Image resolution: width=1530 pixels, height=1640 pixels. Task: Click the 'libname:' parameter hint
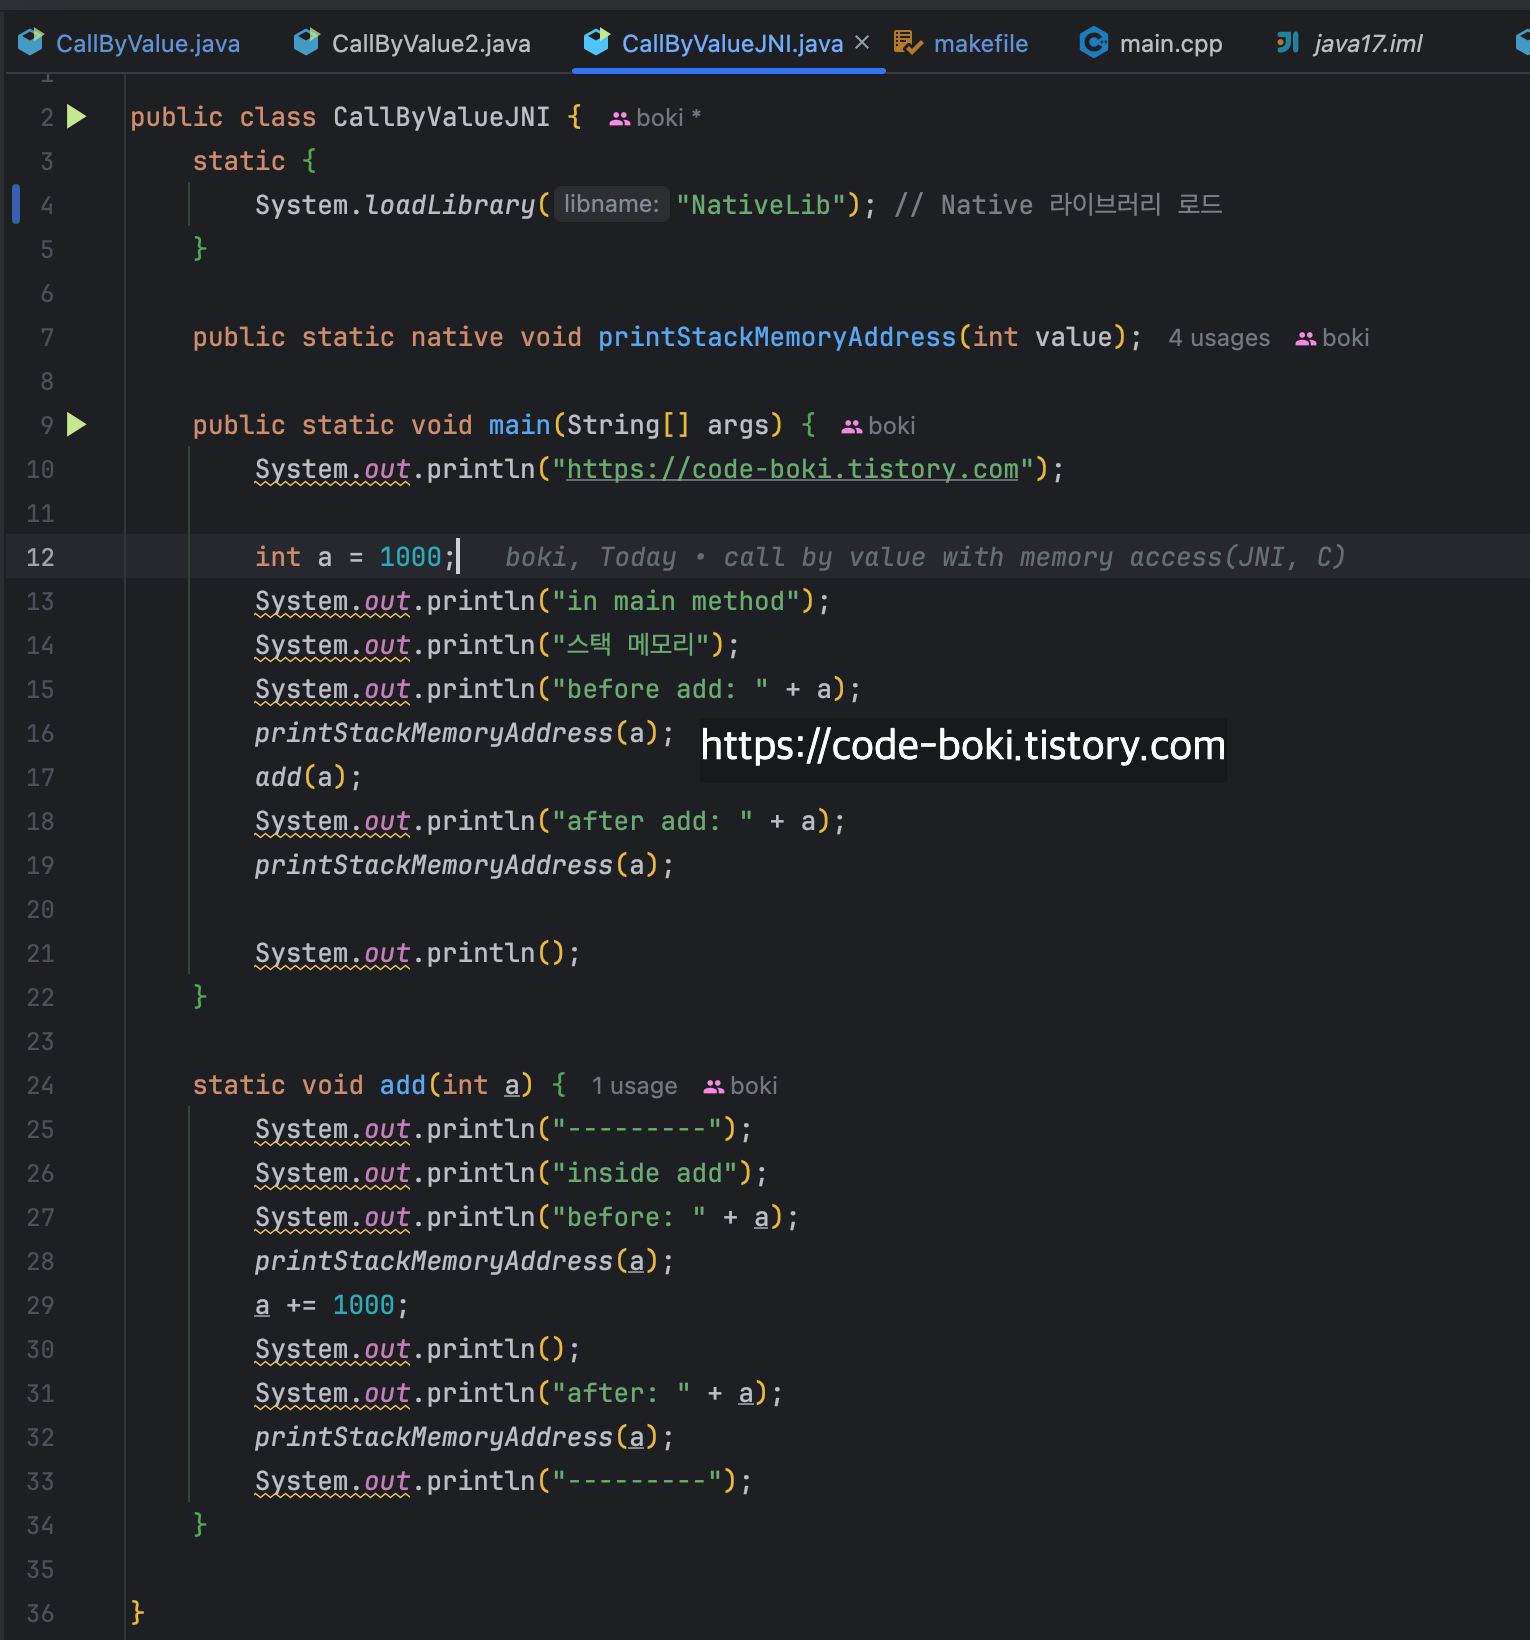[x=612, y=204]
